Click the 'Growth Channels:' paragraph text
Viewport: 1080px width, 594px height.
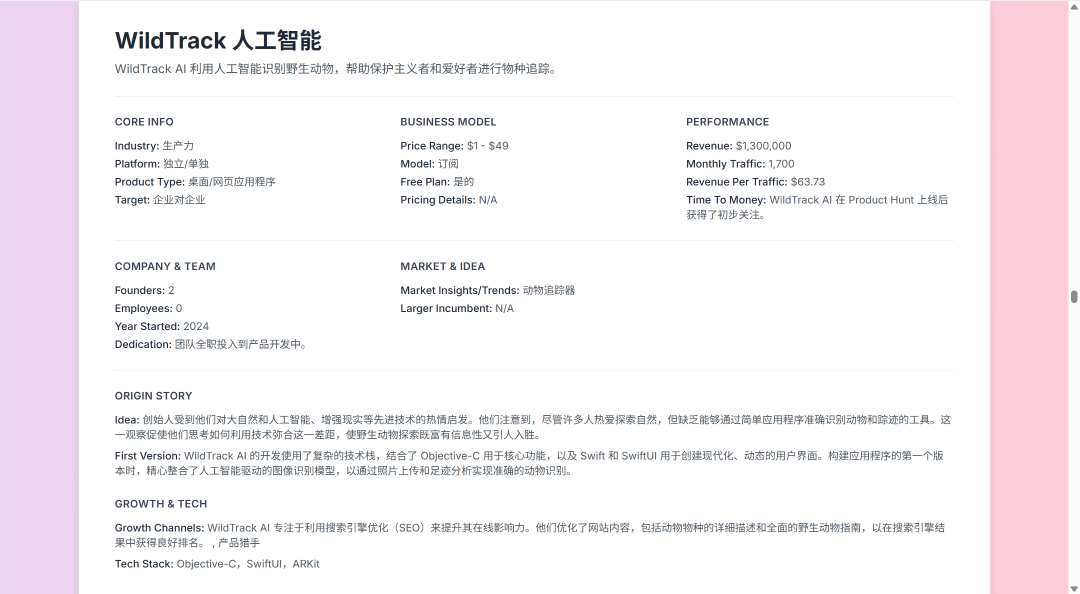[530, 535]
